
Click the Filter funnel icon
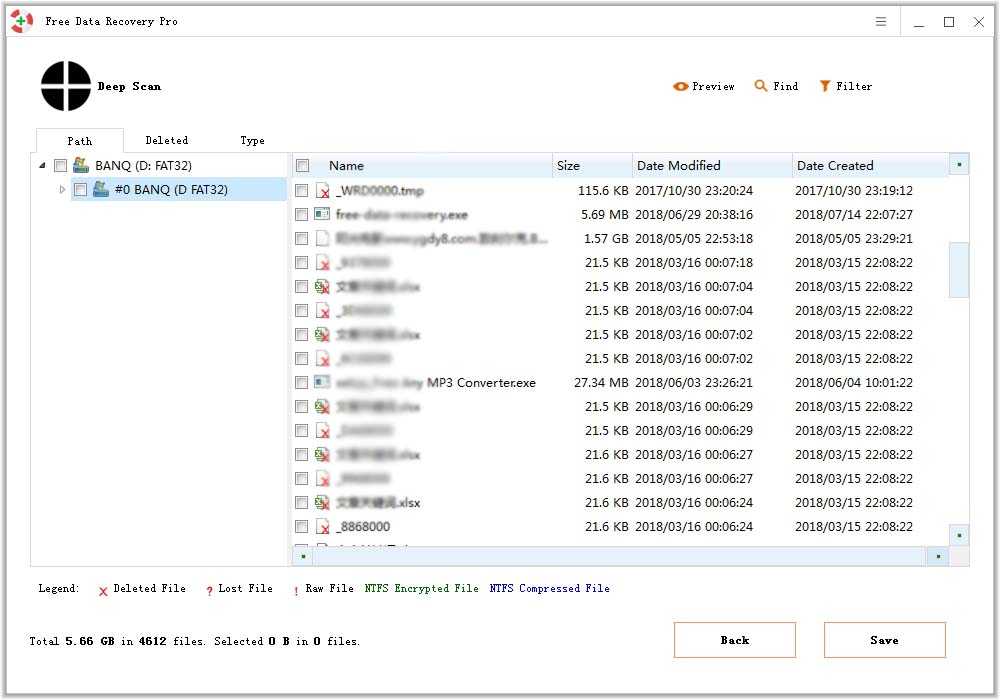[825, 87]
